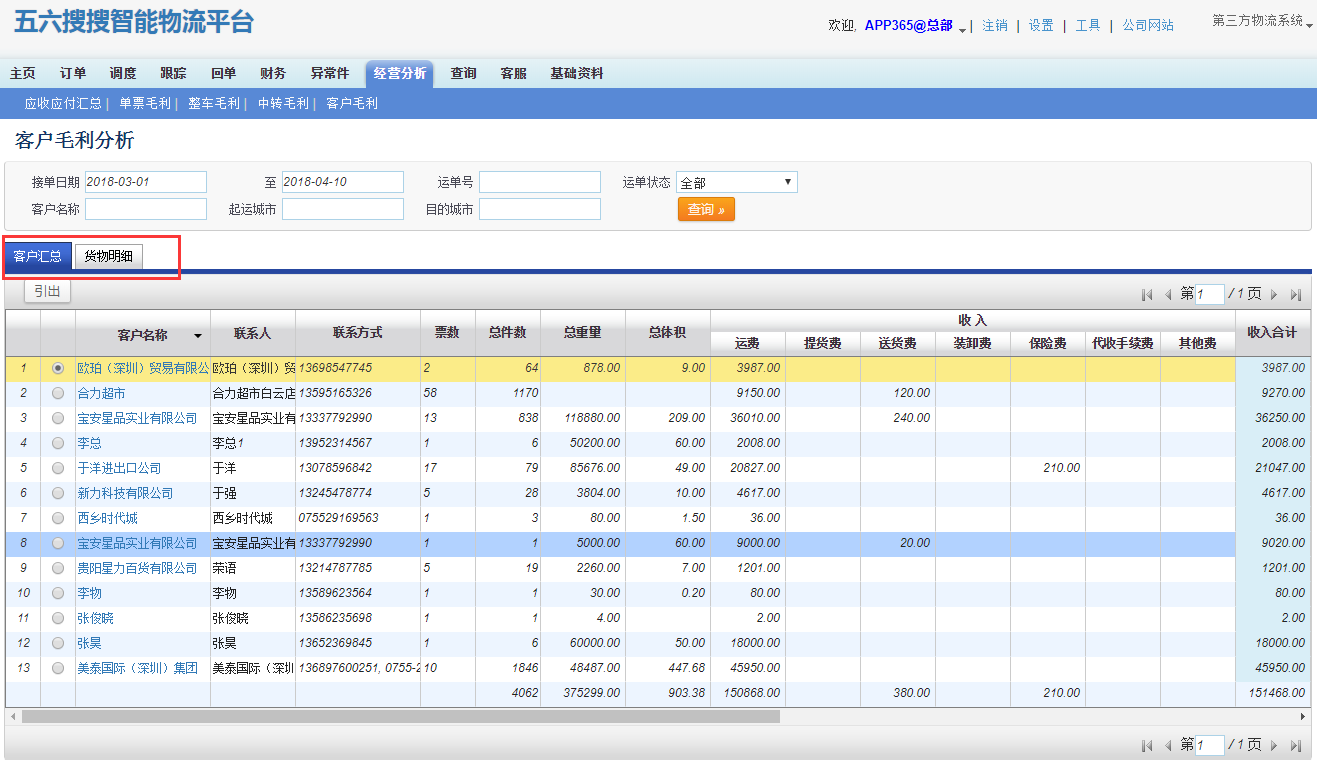Go to next page in top pager
This screenshot has width=1317, height=764.
[x=1274, y=295]
